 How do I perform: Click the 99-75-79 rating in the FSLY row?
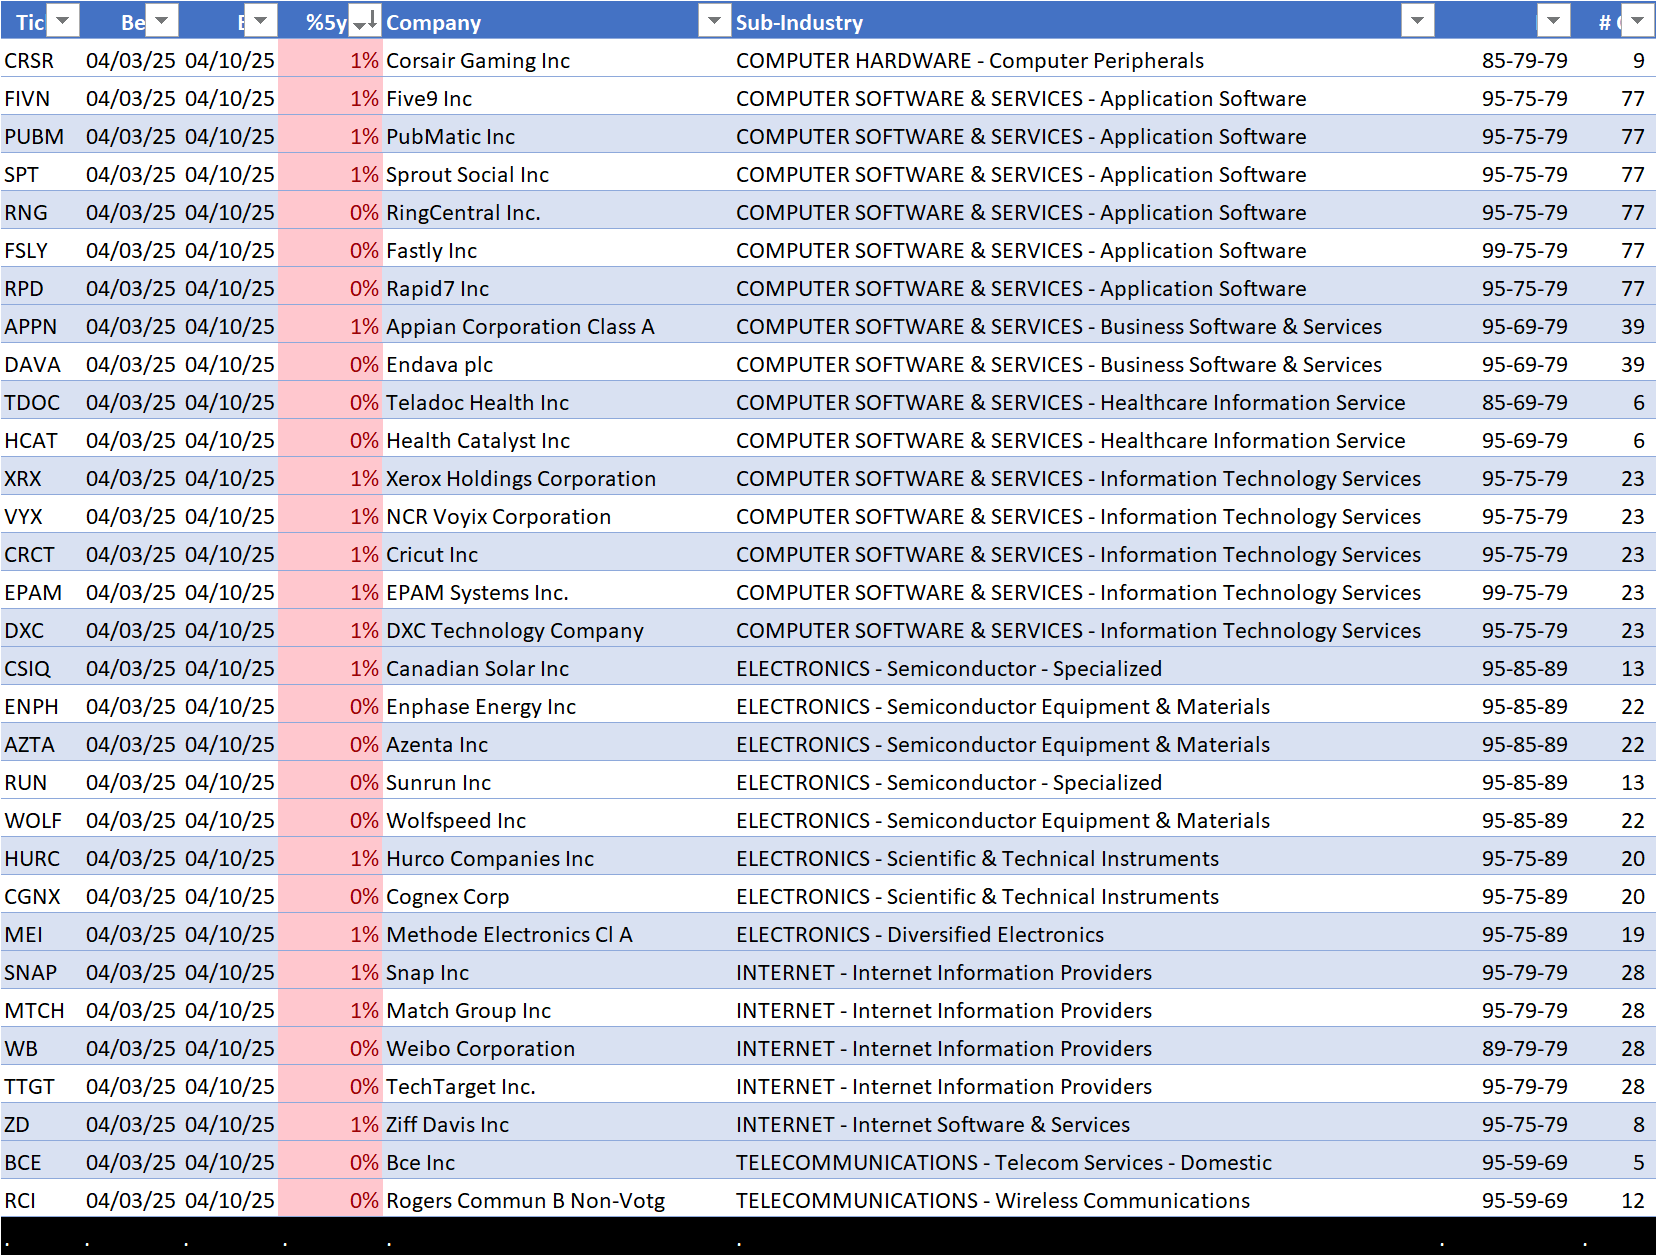[1524, 251]
